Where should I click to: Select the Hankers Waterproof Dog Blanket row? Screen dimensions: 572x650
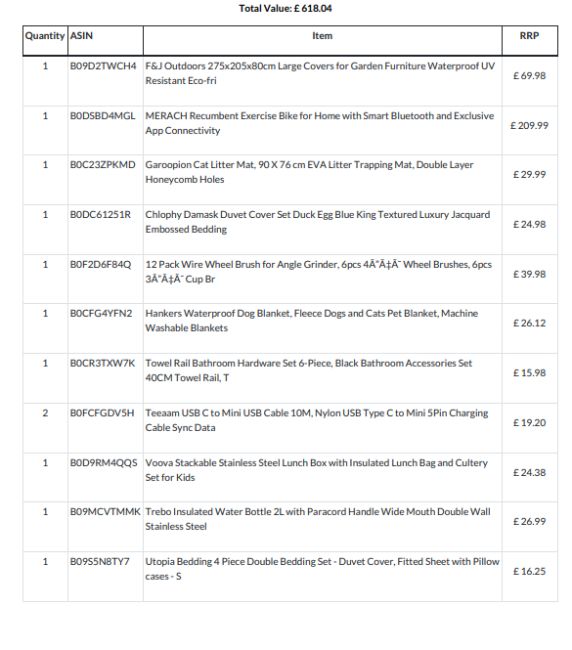click(x=290, y=328)
